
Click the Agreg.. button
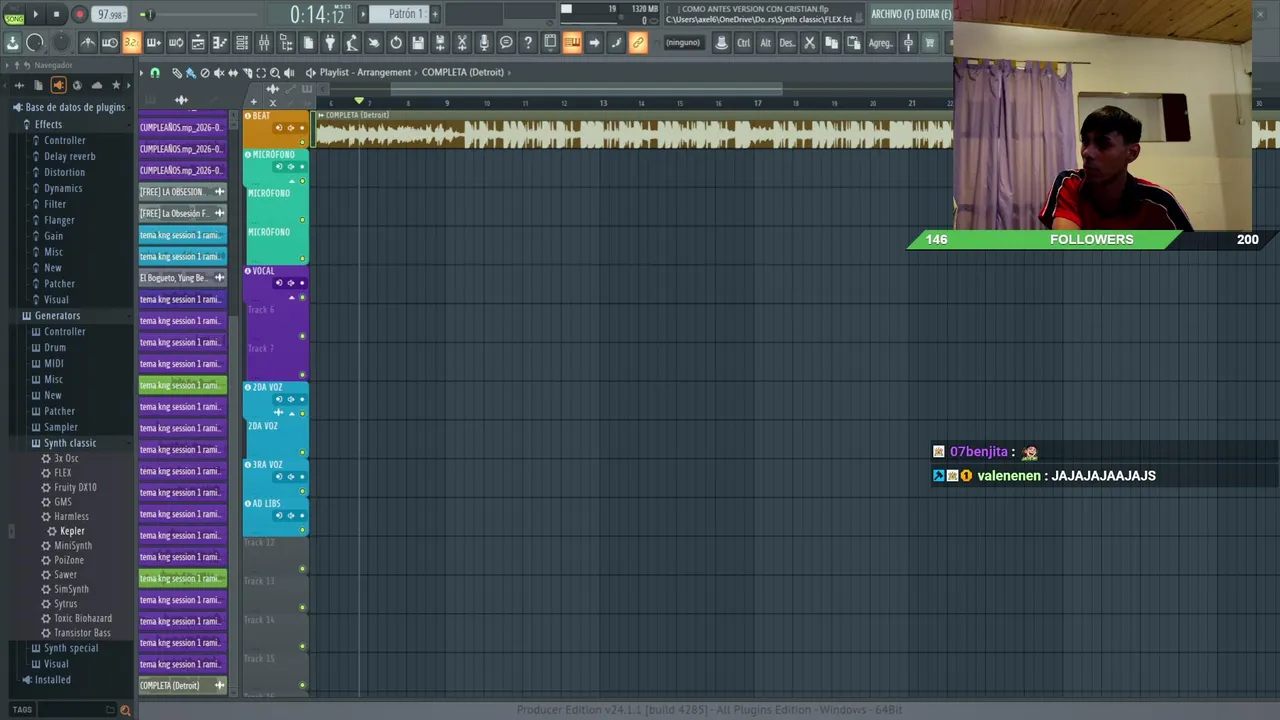(881, 43)
